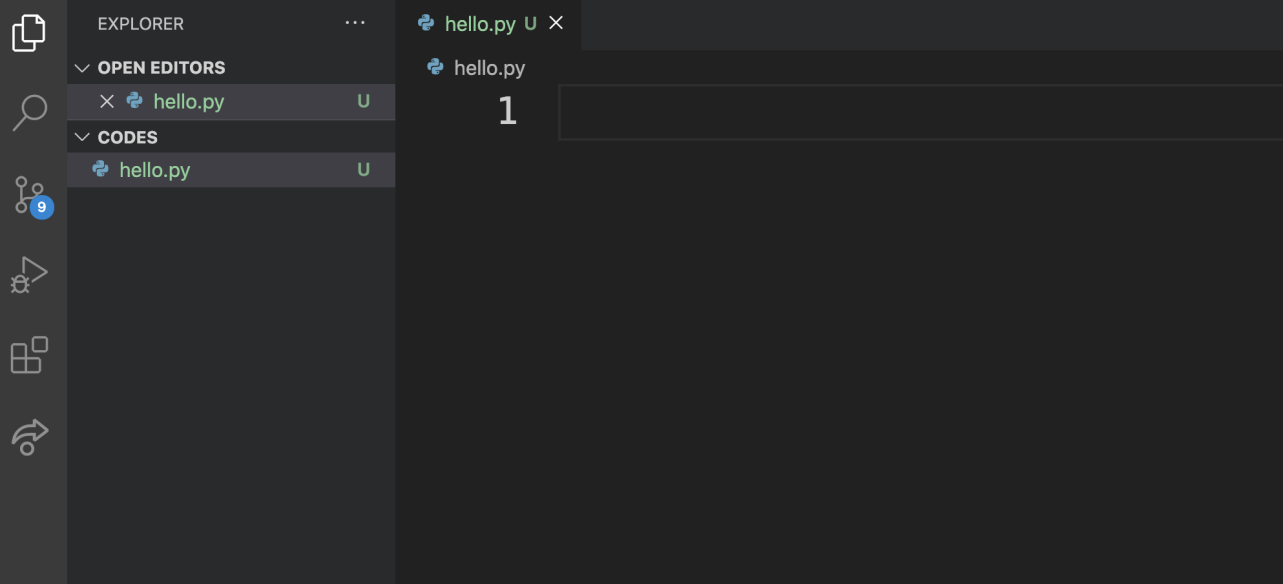The image size is (1283, 584).
Task: Click the EXPLORER panel title
Action: (141, 23)
